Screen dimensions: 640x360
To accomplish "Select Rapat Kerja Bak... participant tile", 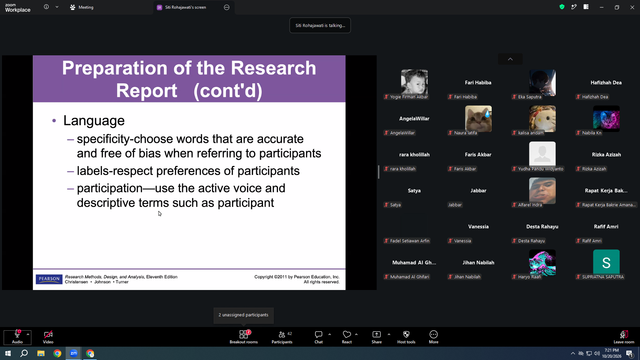I will tap(606, 191).
